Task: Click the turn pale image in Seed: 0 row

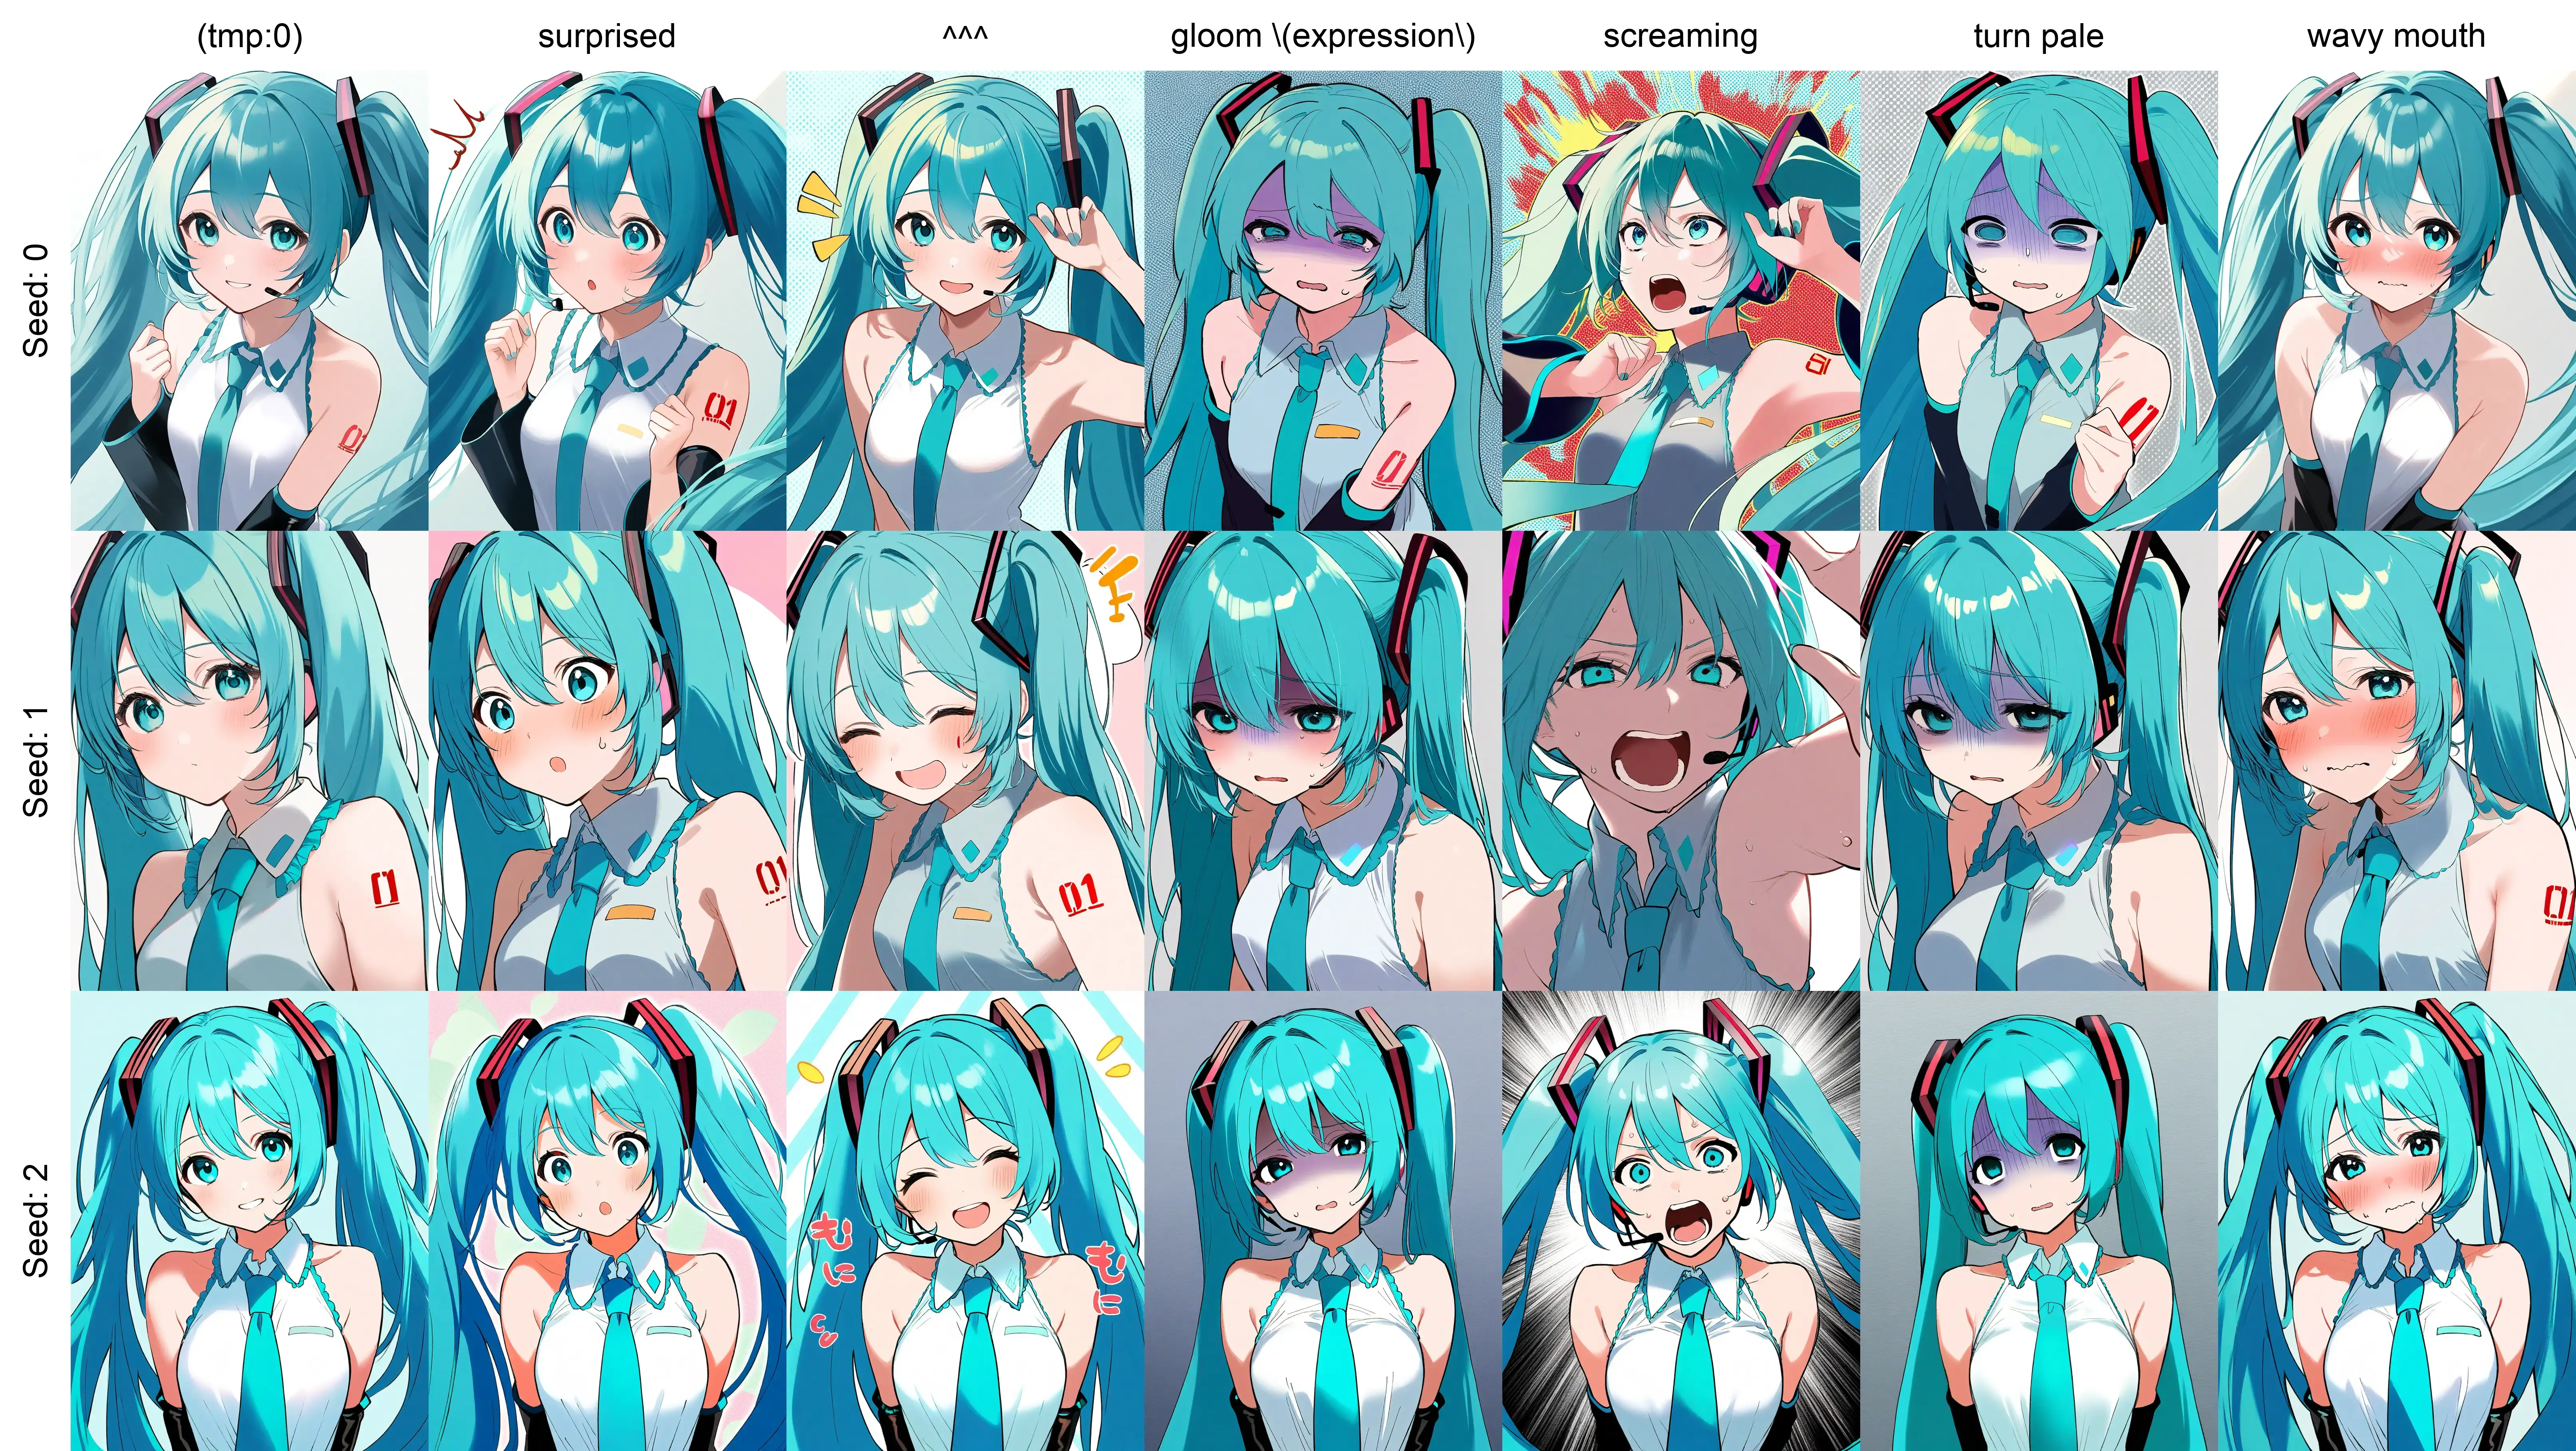Action: coord(2040,300)
